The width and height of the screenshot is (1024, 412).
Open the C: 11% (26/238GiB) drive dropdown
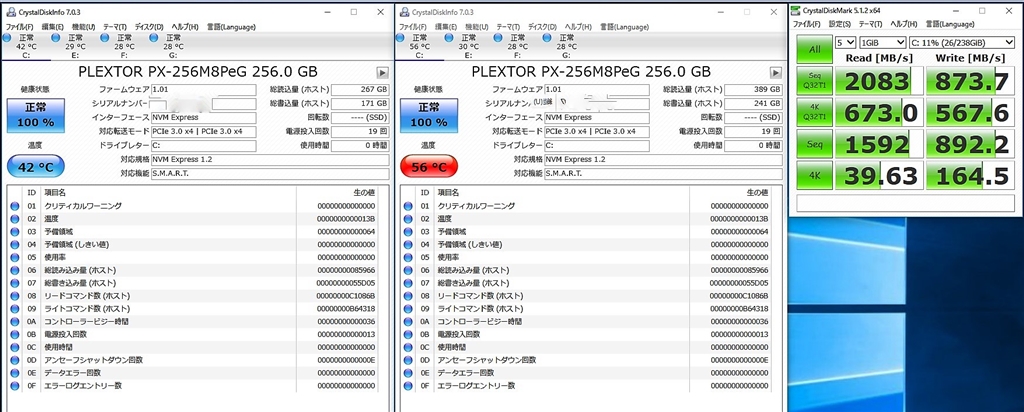[x=963, y=42]
